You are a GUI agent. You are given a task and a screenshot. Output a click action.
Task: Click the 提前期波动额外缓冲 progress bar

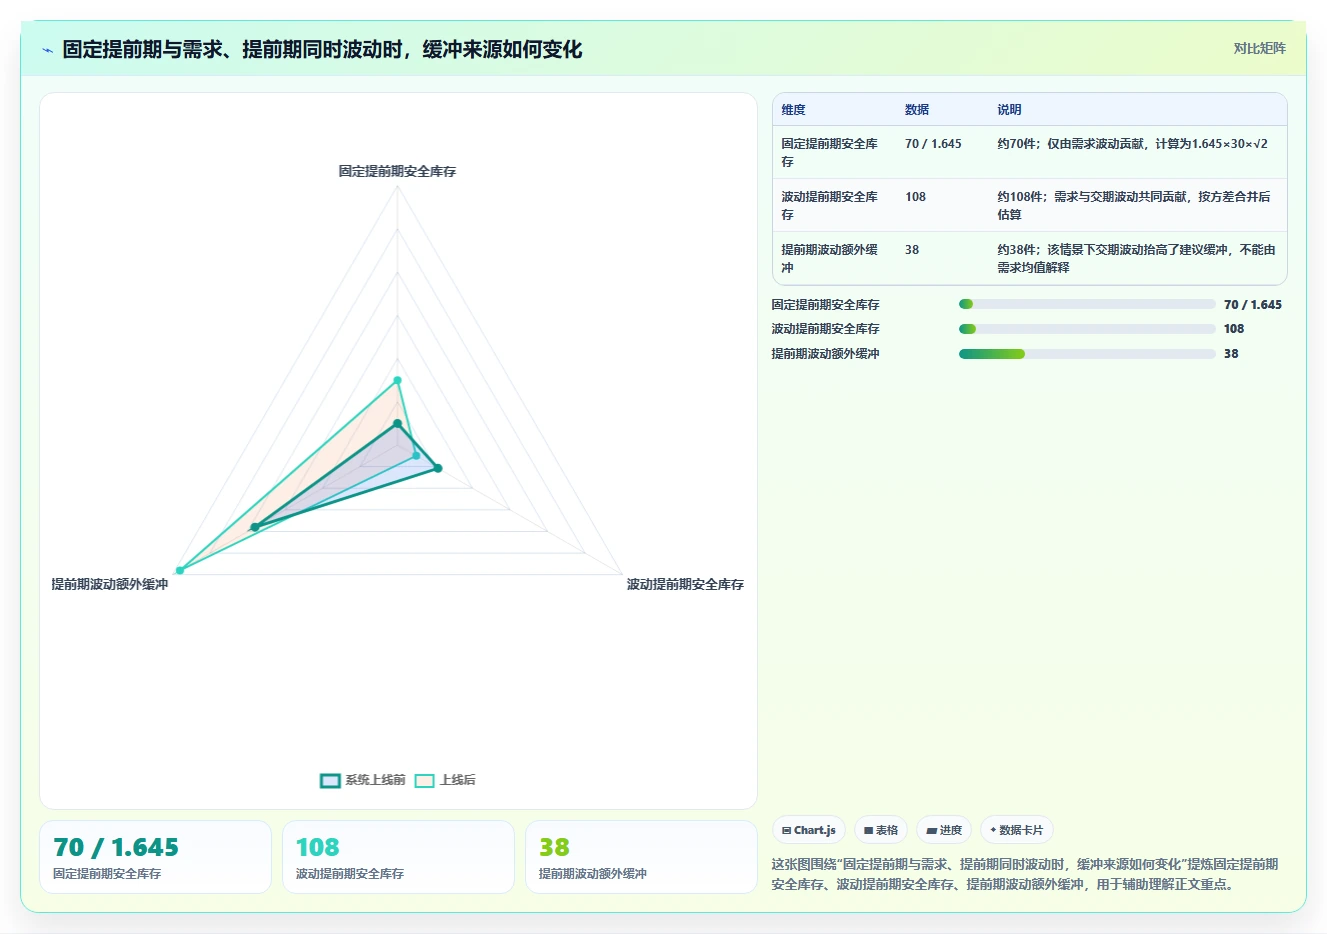1087,354
